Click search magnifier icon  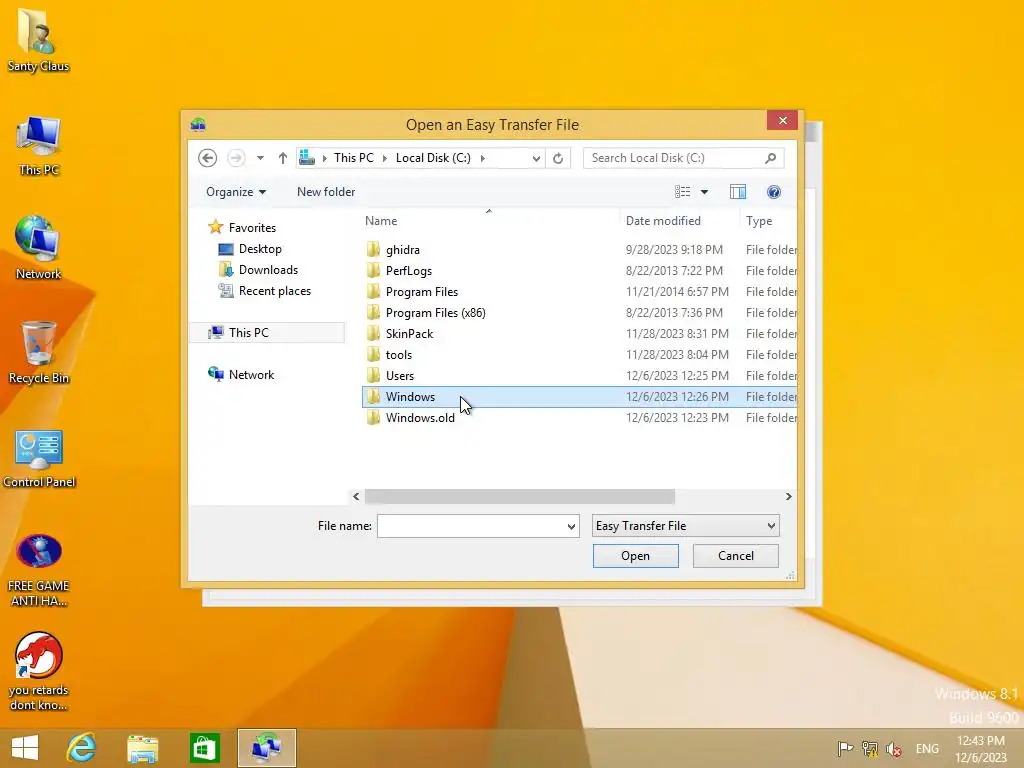(771, 158)
